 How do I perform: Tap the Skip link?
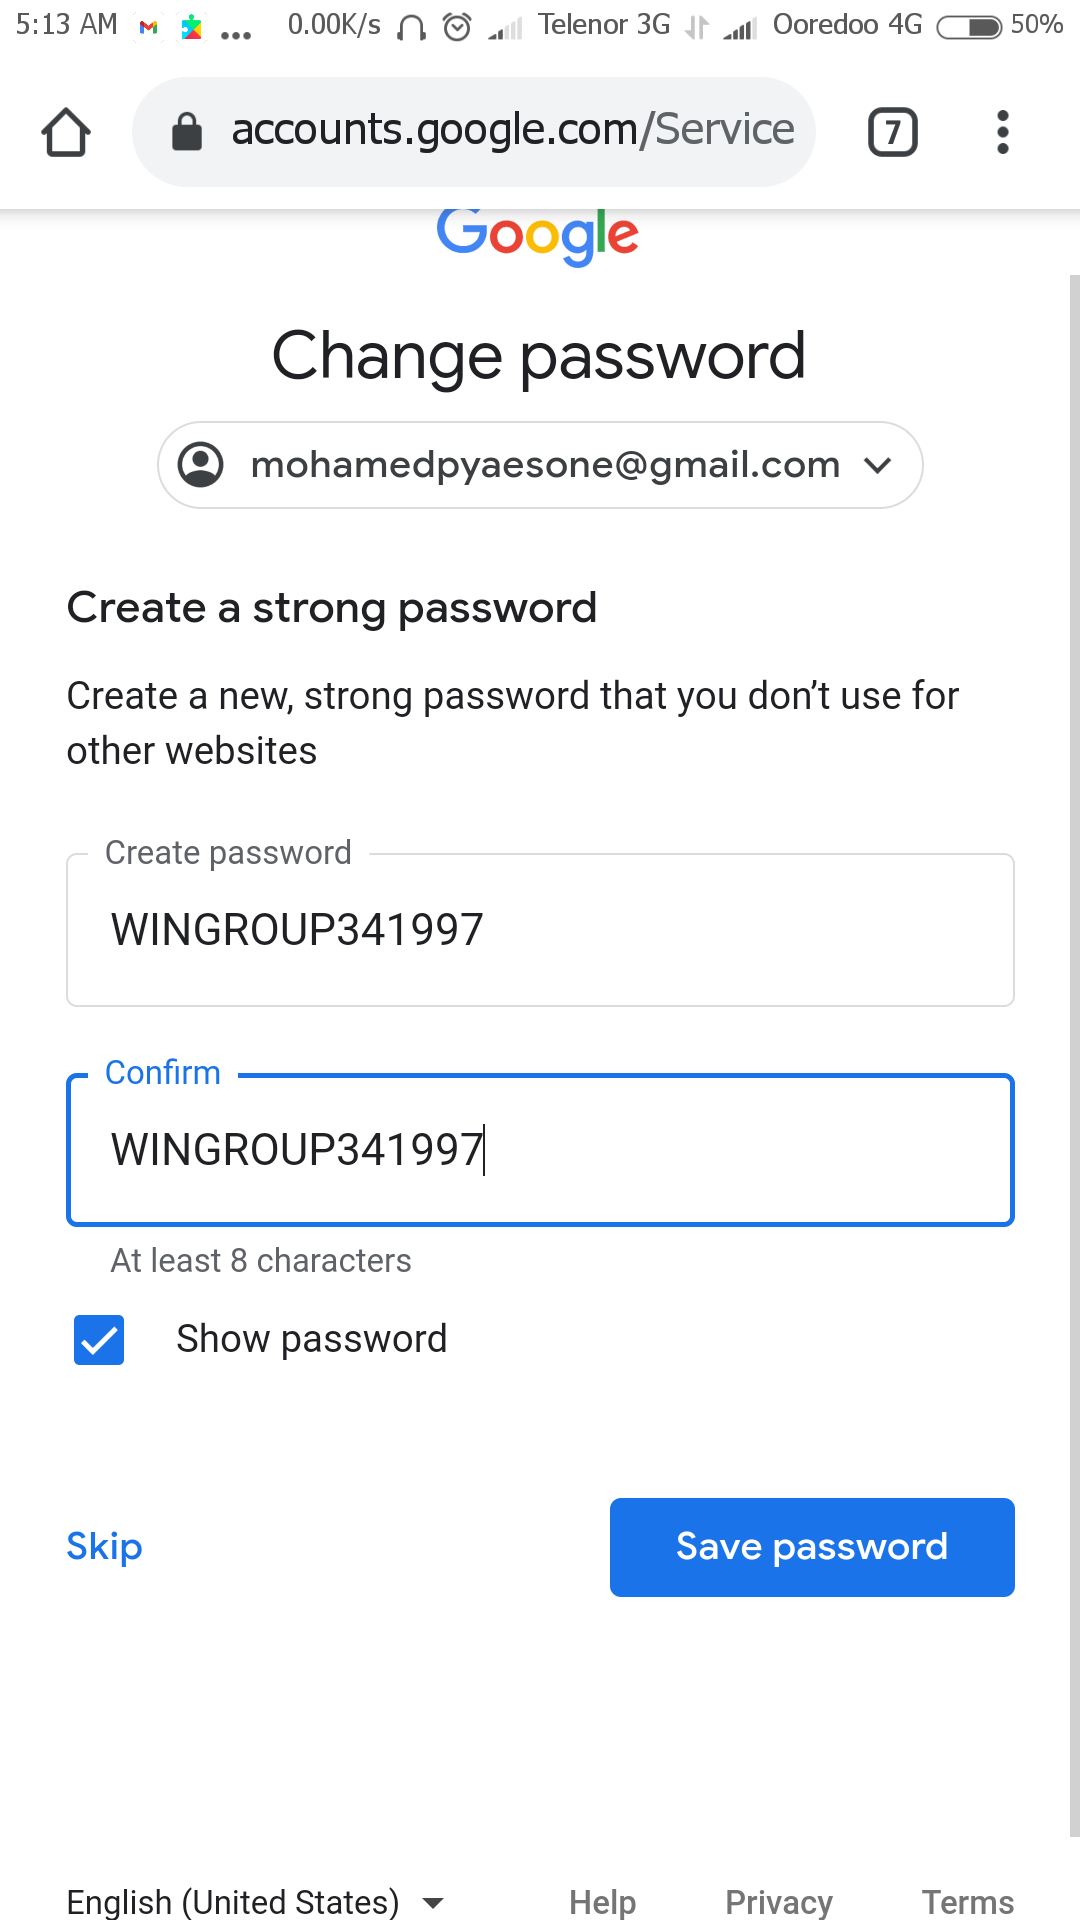[x=104, y=1547]
